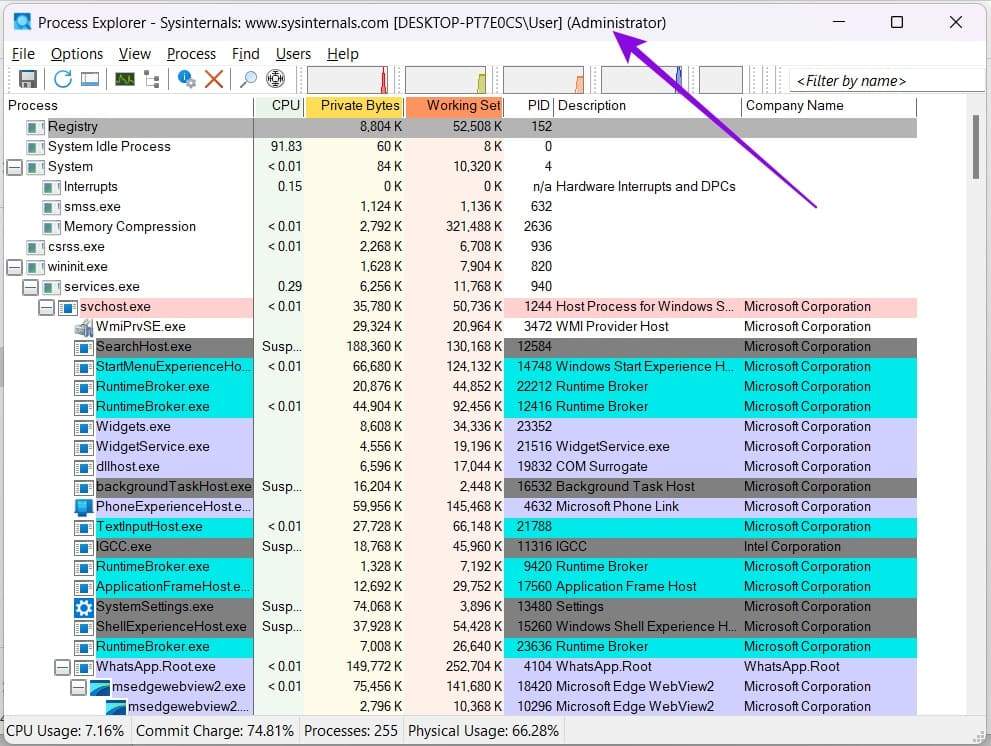Viewport: 991px width, 746px height.
Task: Click the IGCC.exe process icon
Action: (x=83, y=547)
